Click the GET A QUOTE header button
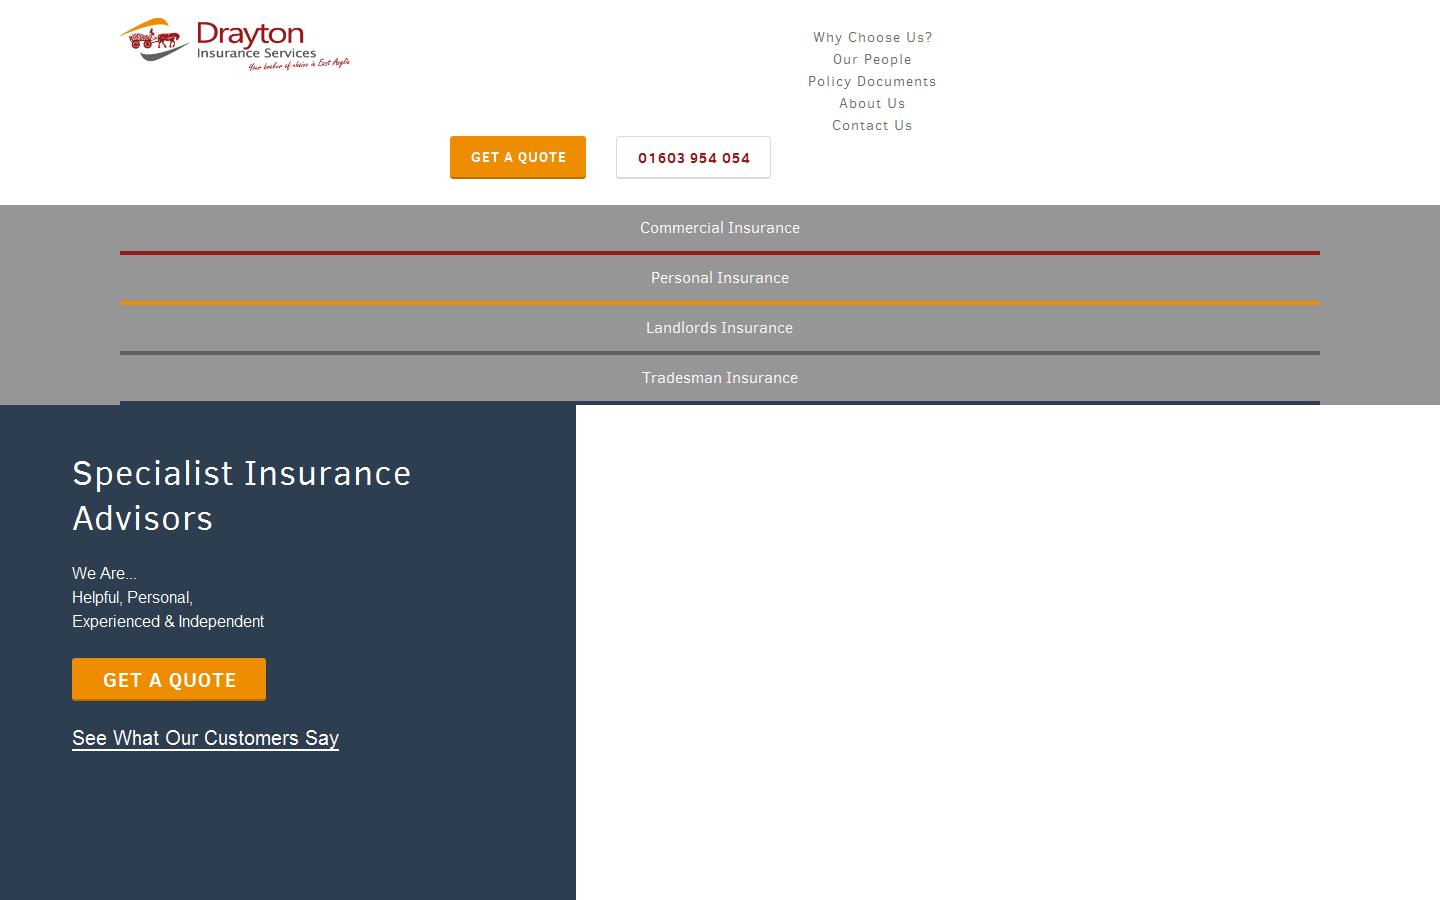The image size is (1440, 900). click(x=517, y=157)
